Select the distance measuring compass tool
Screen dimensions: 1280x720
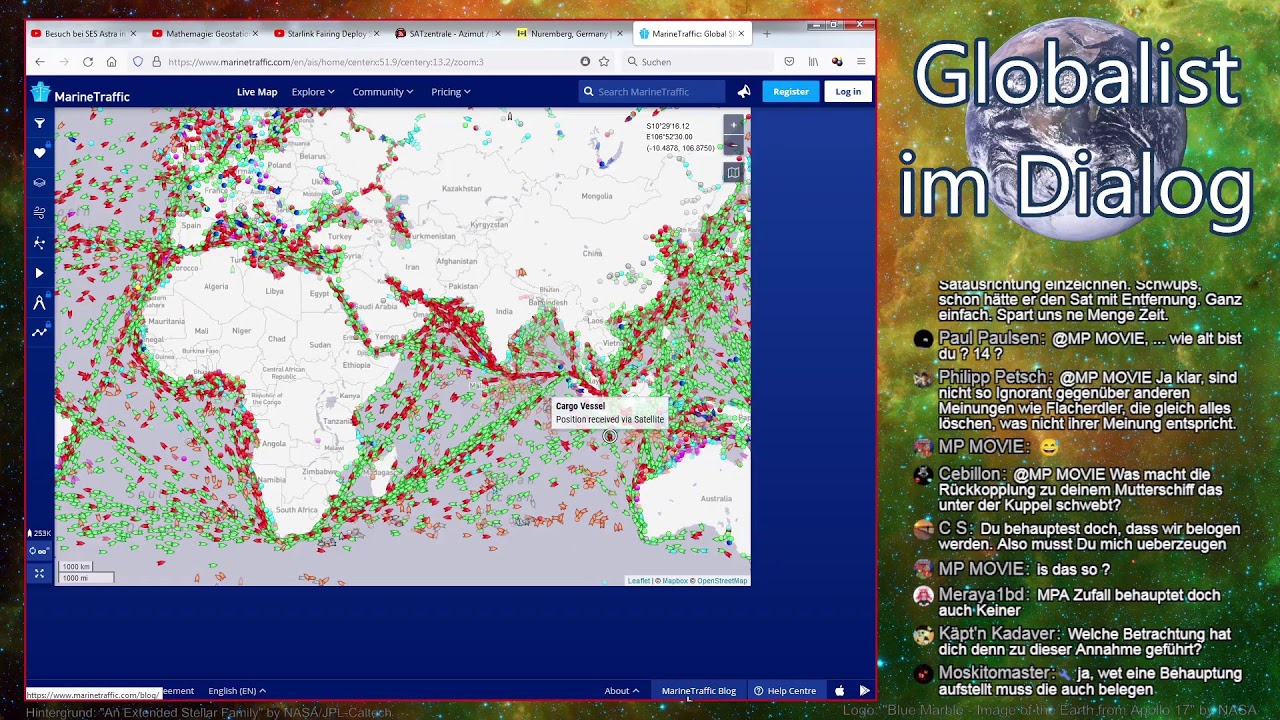tap(40, 303)
